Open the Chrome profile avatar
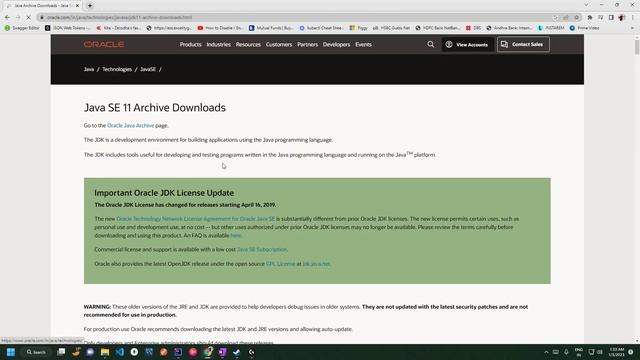Screen dimensions: 640x360 (x=622, y=17)
